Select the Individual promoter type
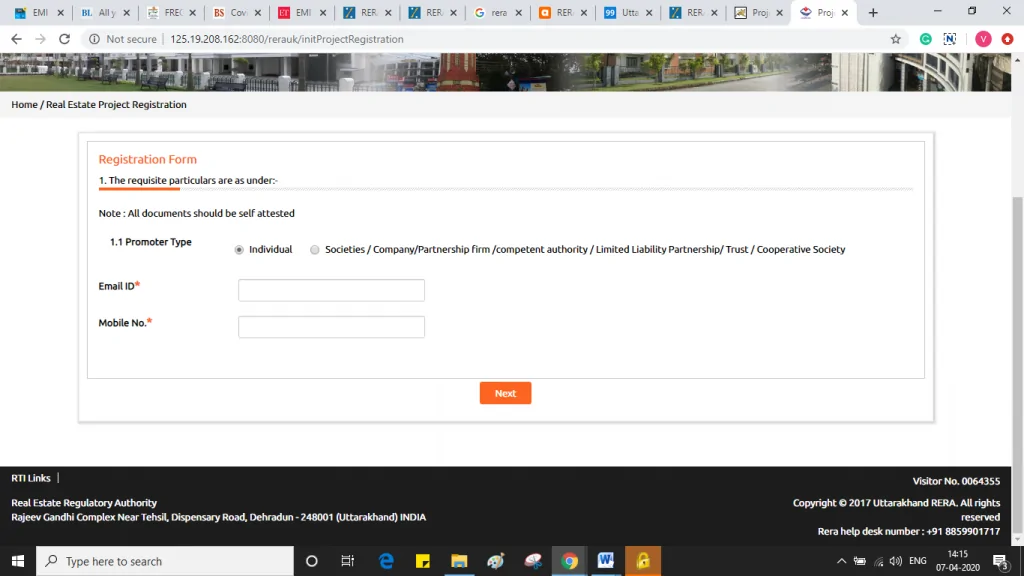Image resolution: width=1024 pixels, height=576 pixels. click(x=239, y=250)
